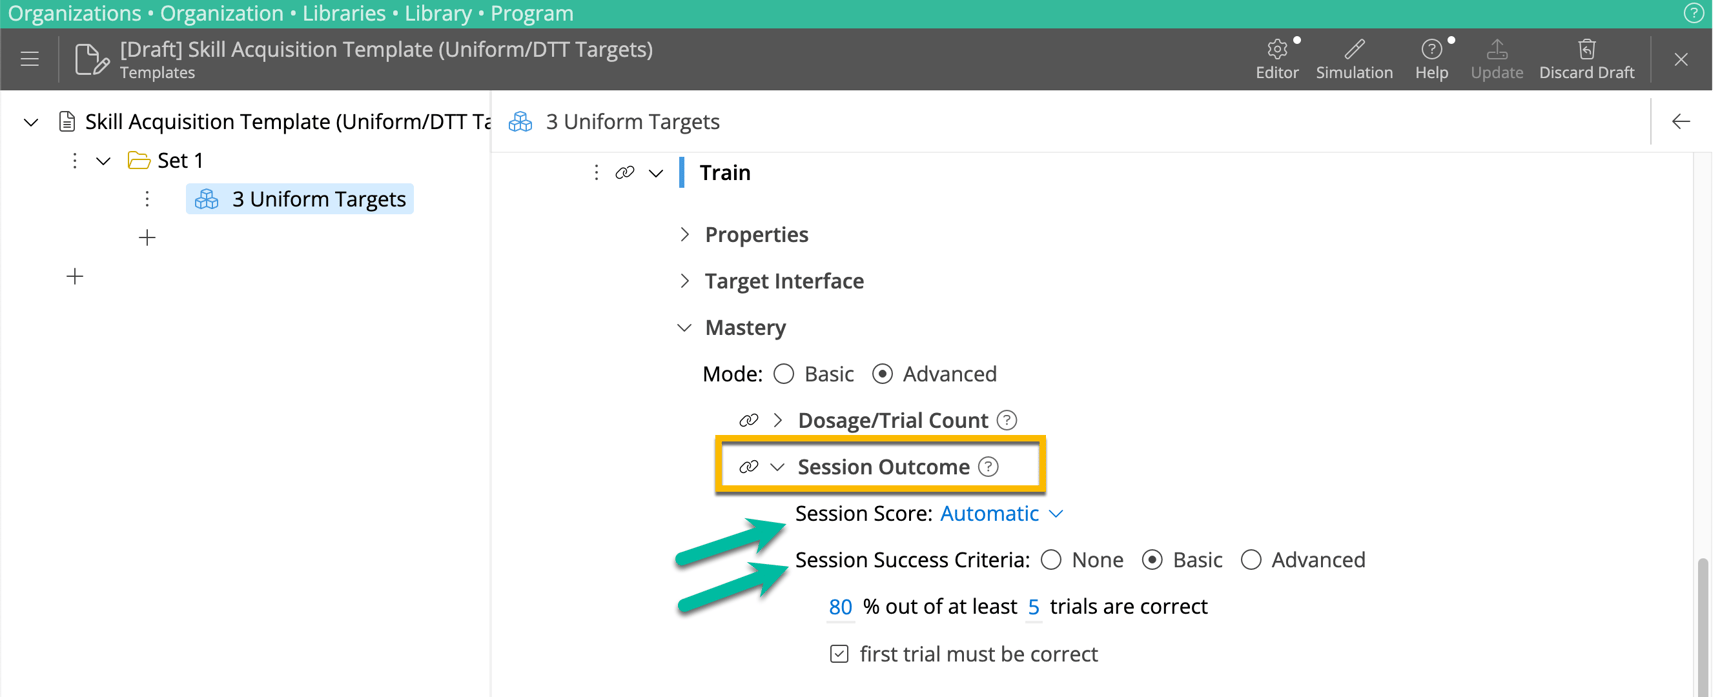Open the Organizations breadcrumb
Viewport: 1720px width, 697px height.
(74, 13)
